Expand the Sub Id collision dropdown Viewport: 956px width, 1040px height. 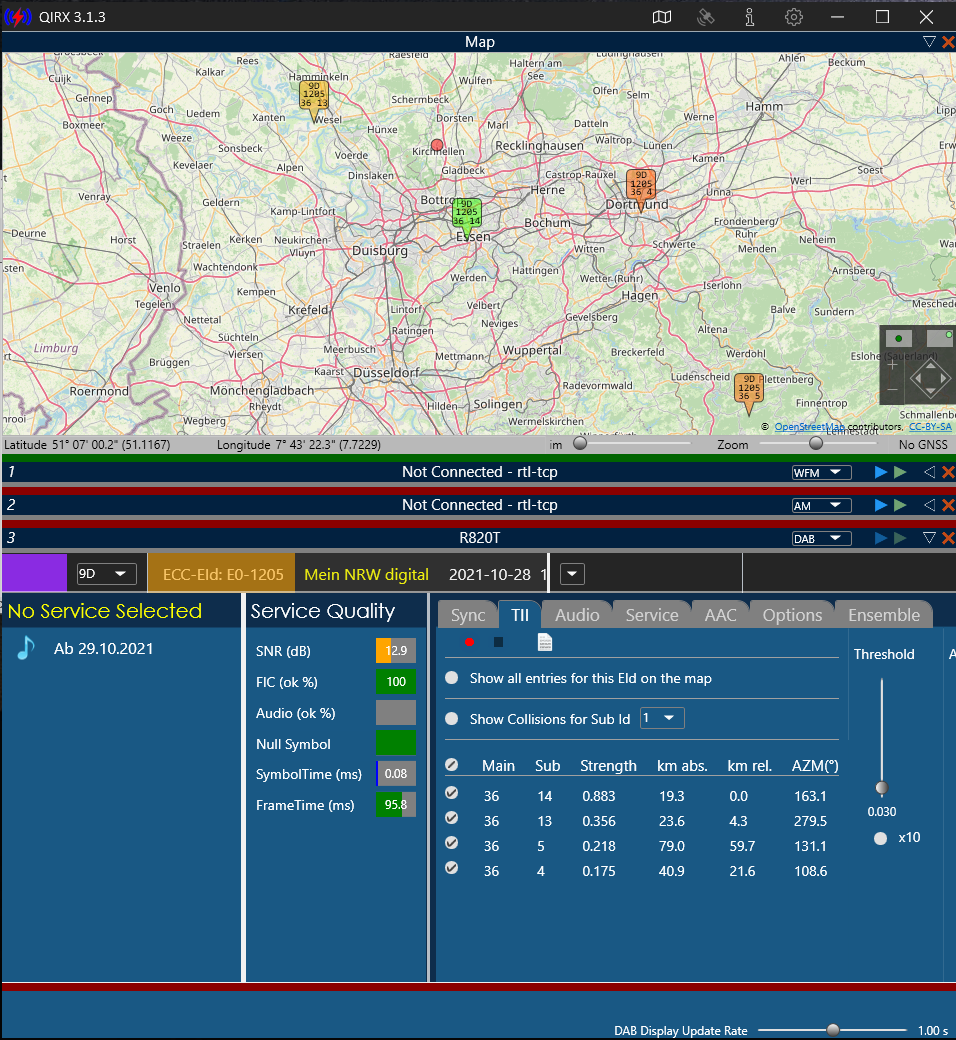point(662,718)
